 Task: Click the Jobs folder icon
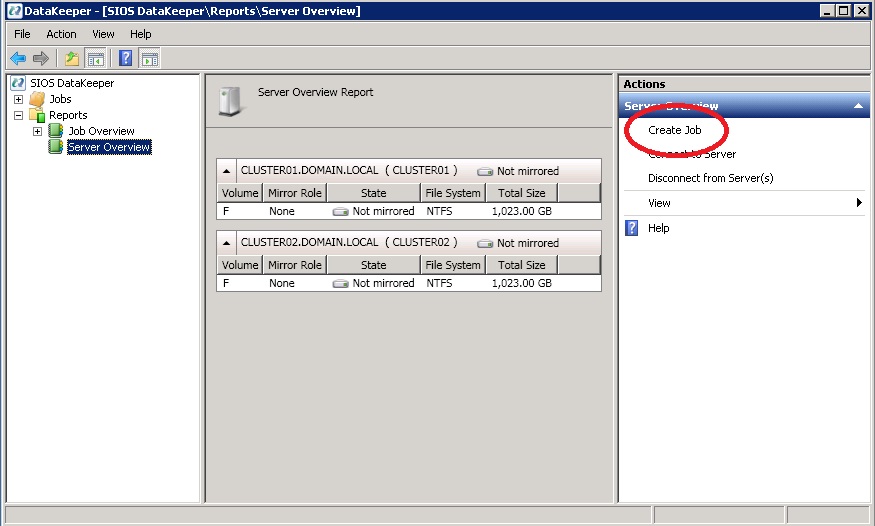click(37, 99)
